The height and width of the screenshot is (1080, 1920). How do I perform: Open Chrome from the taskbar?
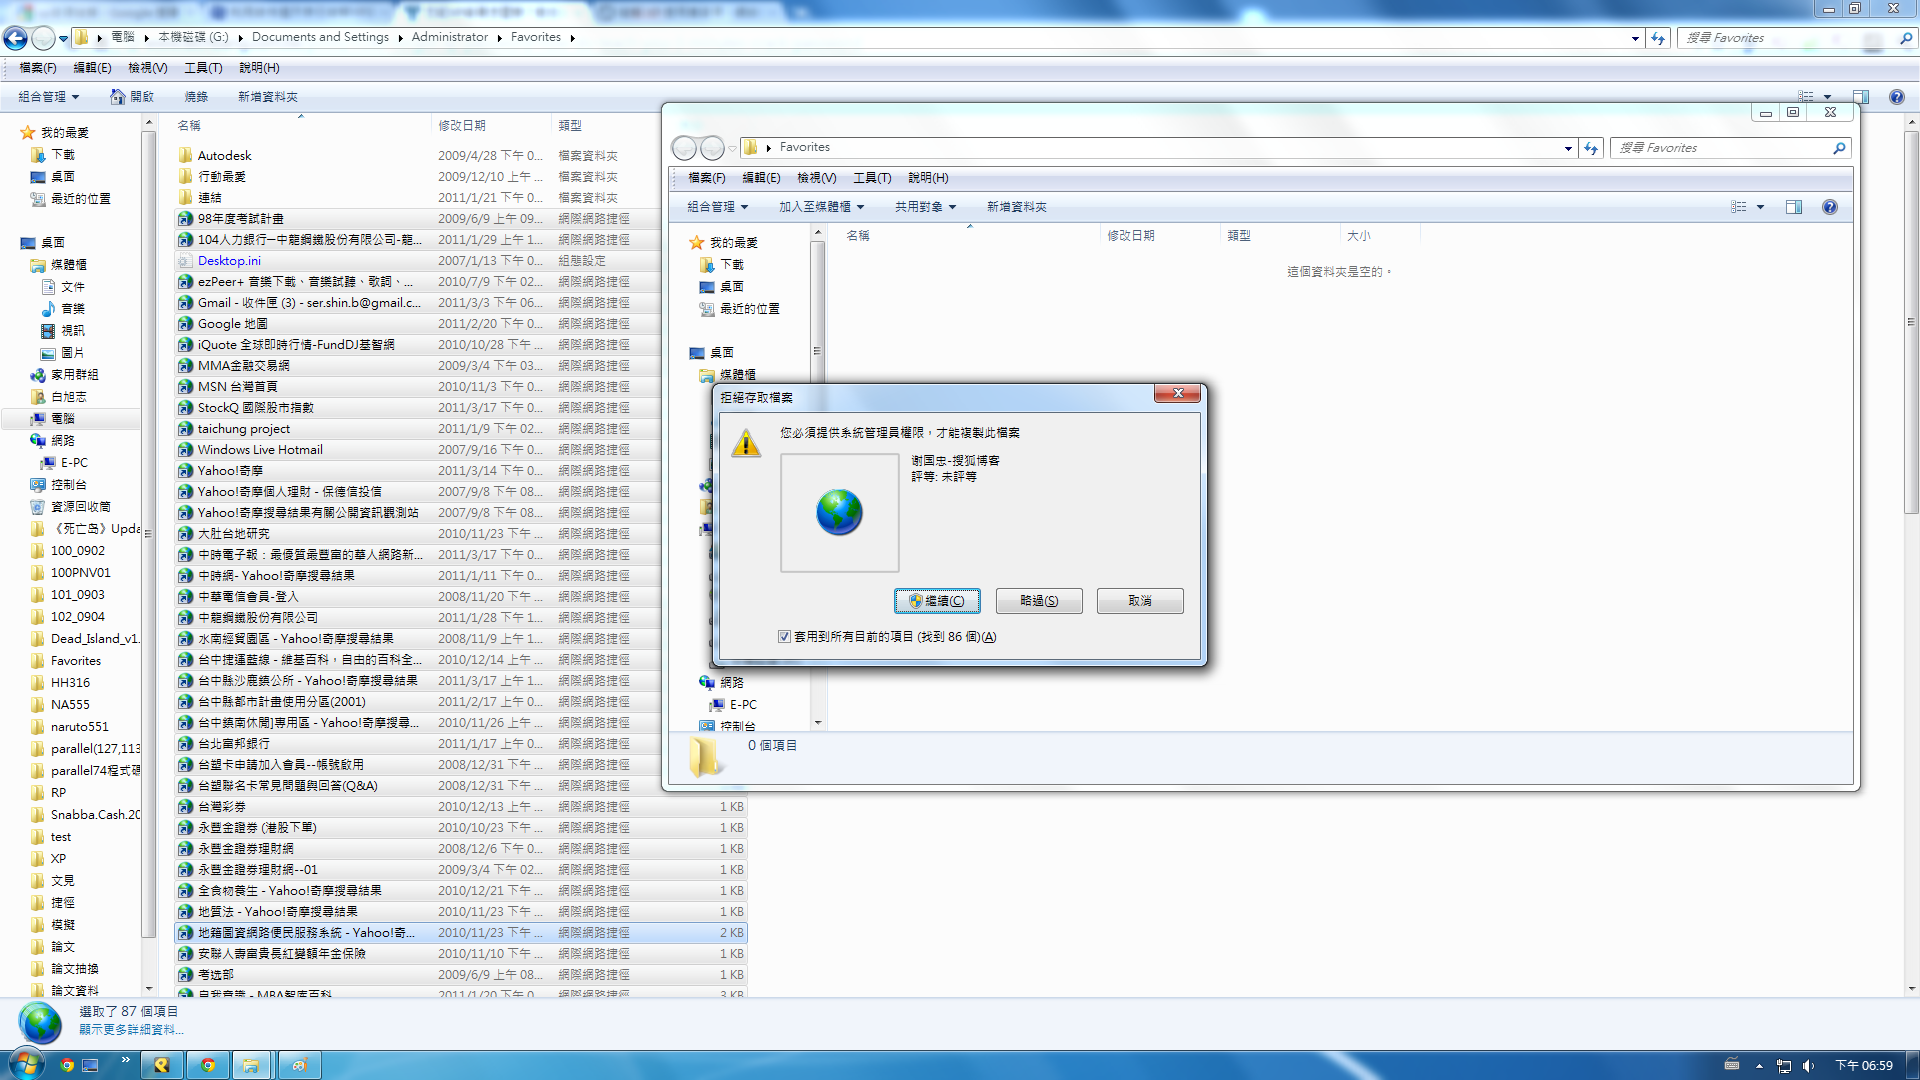pyautogui.click(x=208, y=1065)
